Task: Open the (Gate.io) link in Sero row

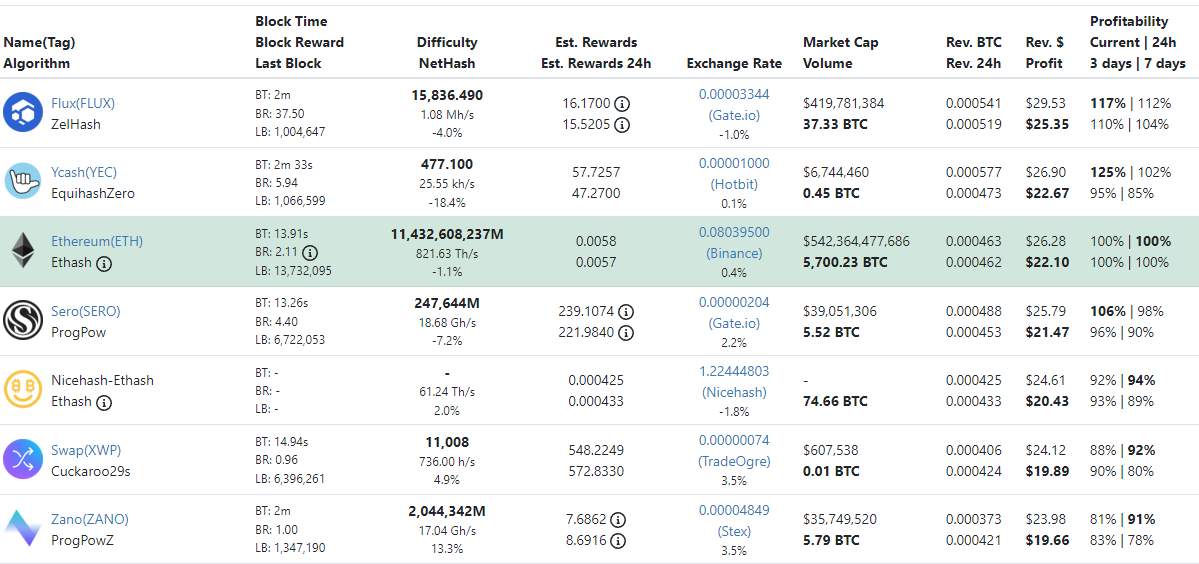Action: [734, 323]
